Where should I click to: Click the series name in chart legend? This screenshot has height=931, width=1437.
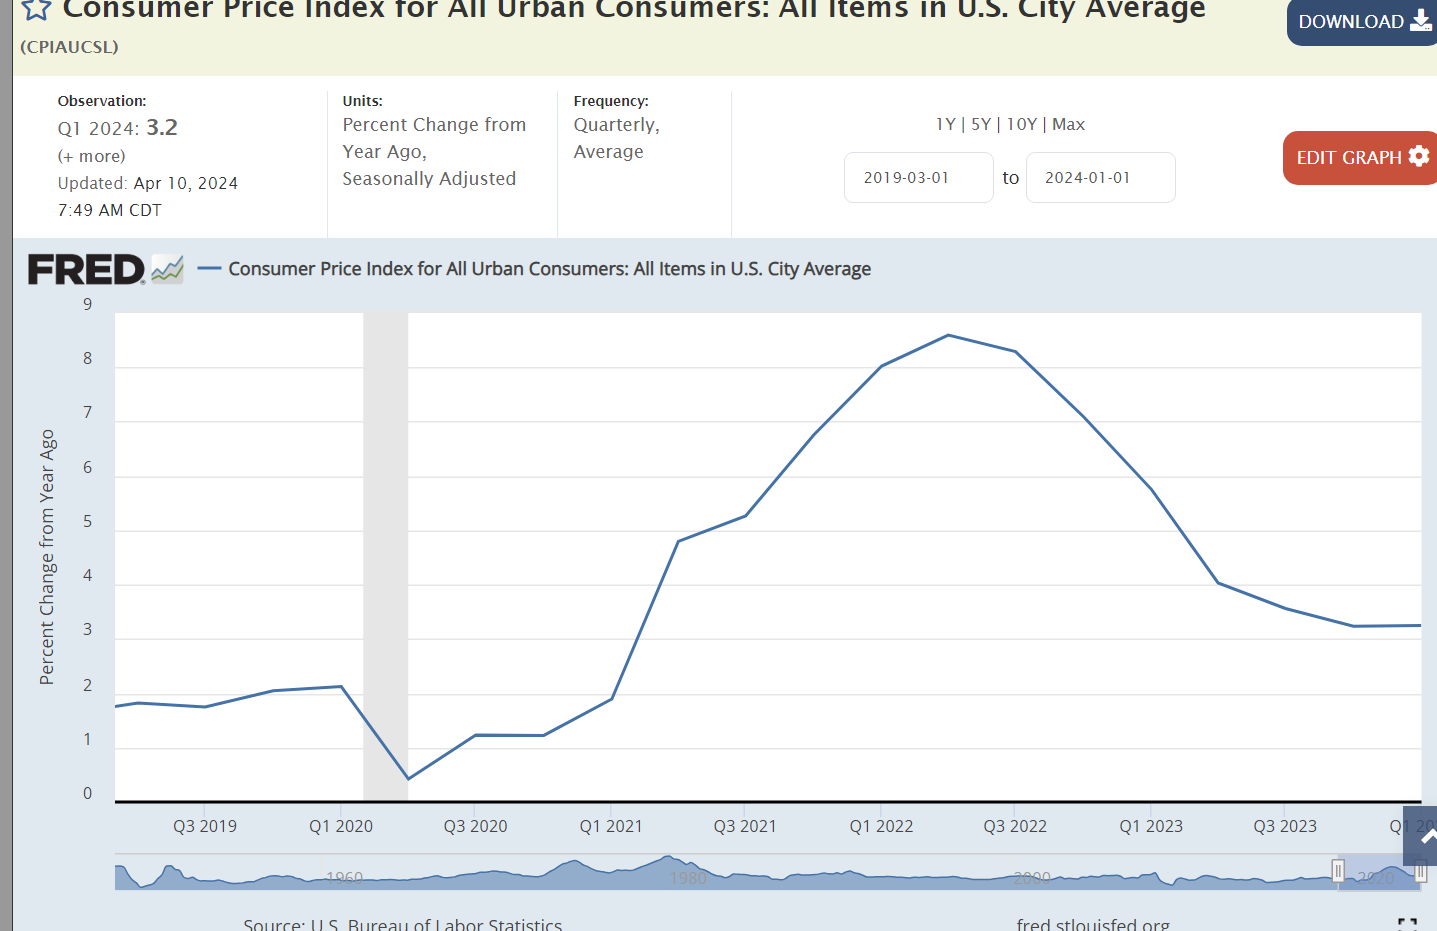549,269
